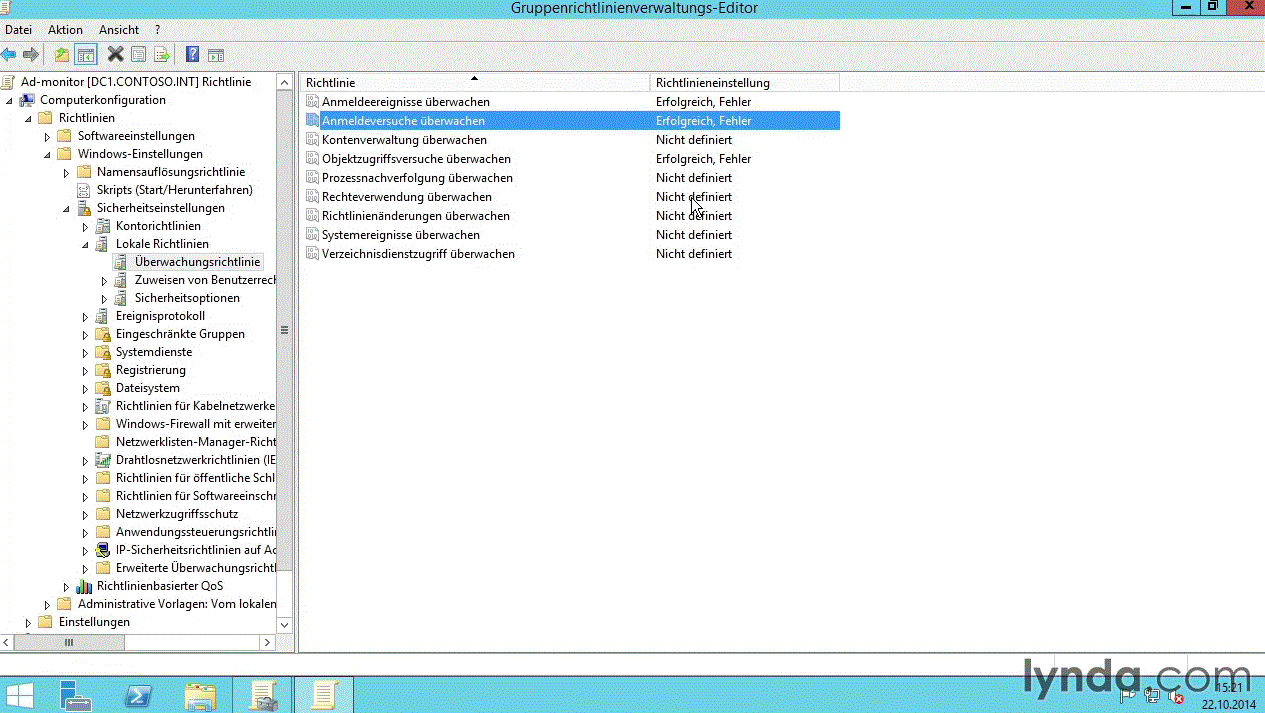Open the Windows Start button
This screenshot has width=1265, height=713.
coord(20,695)
